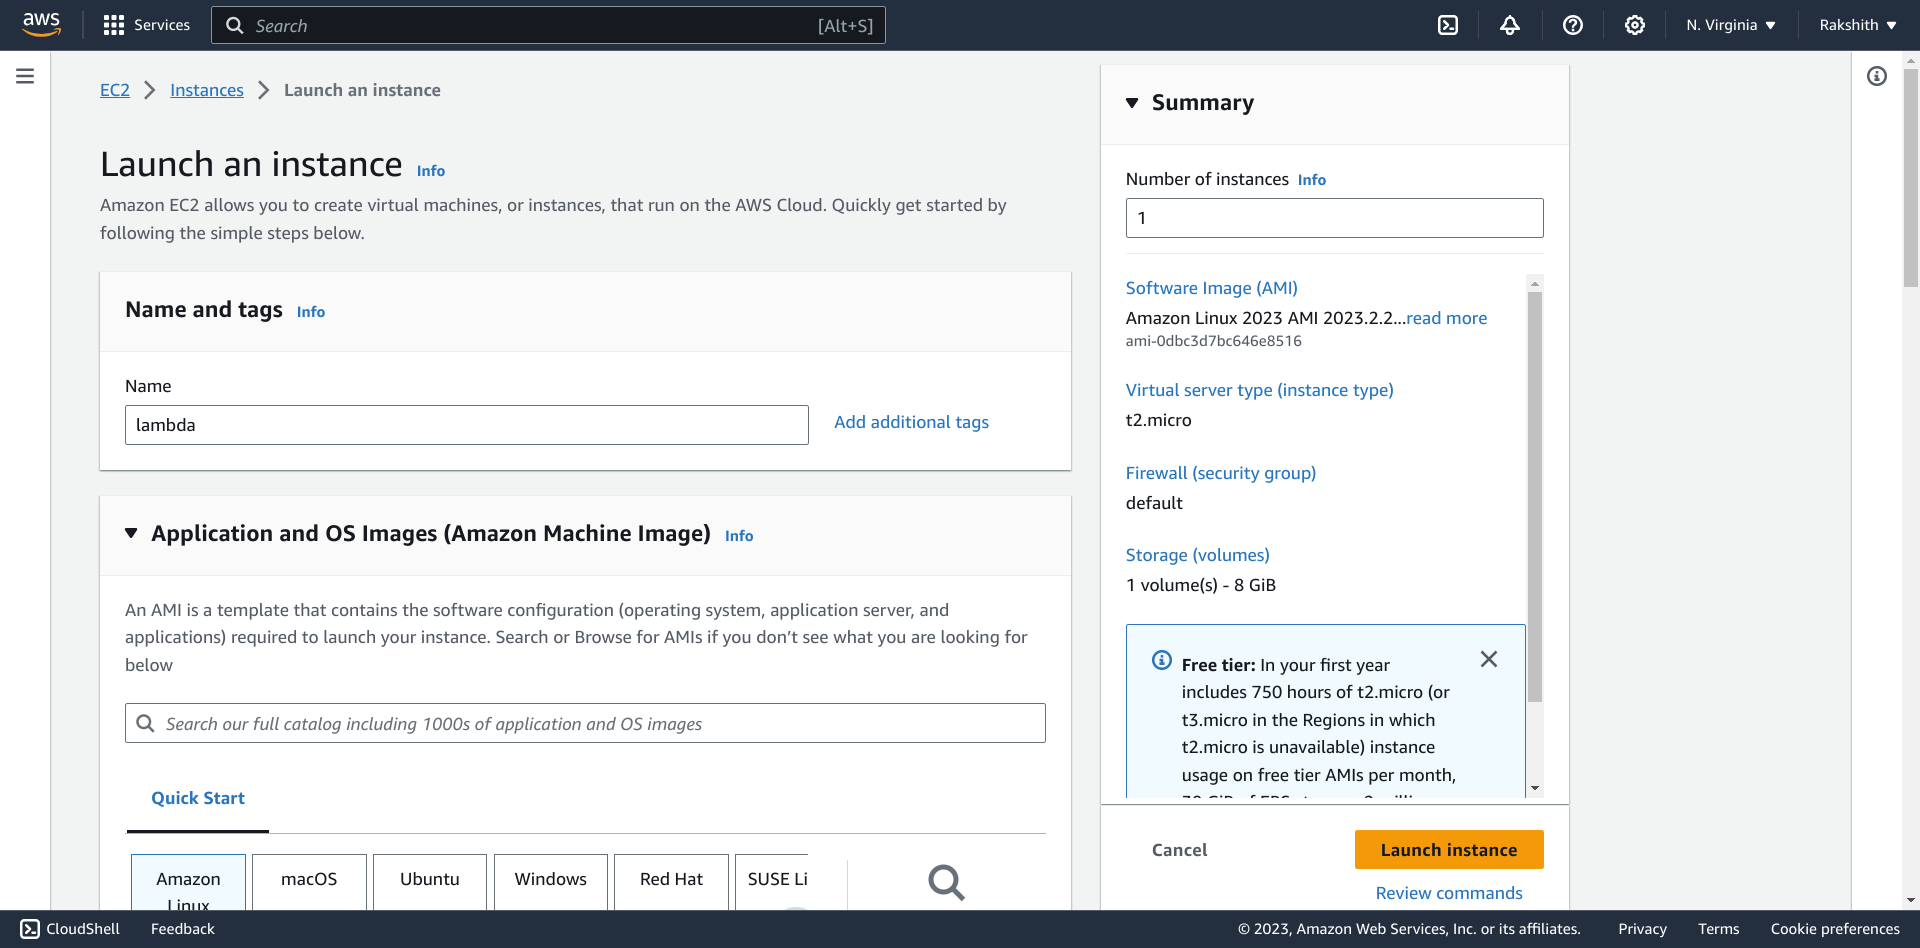Go to Instances breadcrumb link

click(x=207, y=90)
